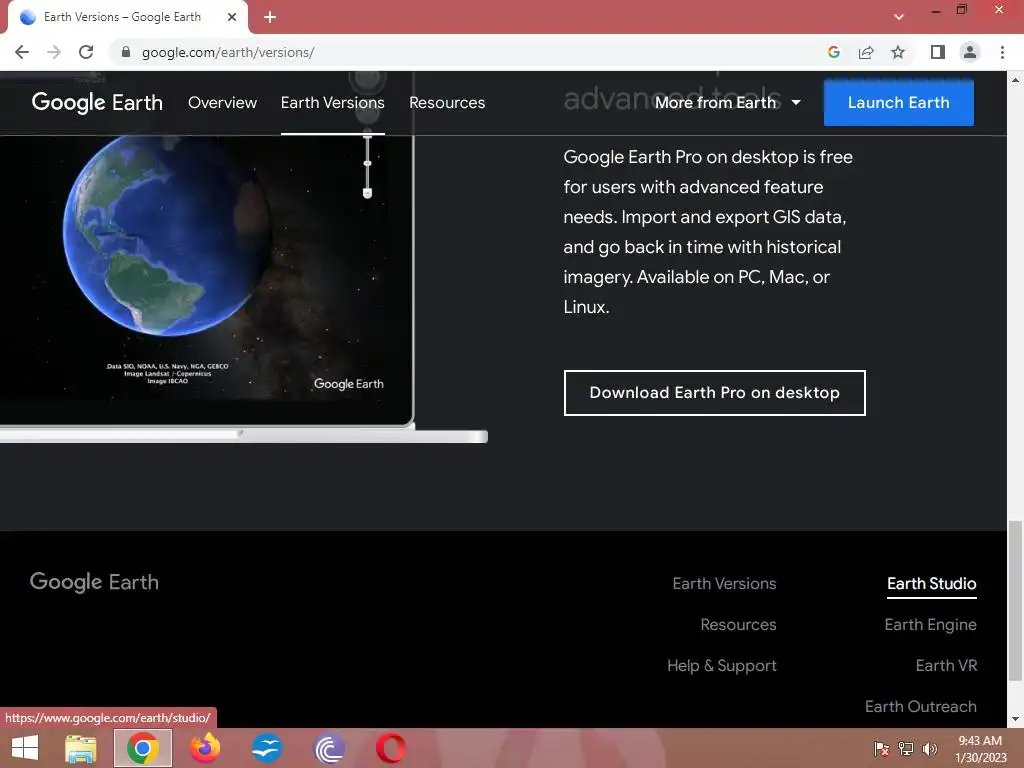Open Earth Studio footer link
The image size is (1024, 768).
pyautogui.click(x=931, y=583)
